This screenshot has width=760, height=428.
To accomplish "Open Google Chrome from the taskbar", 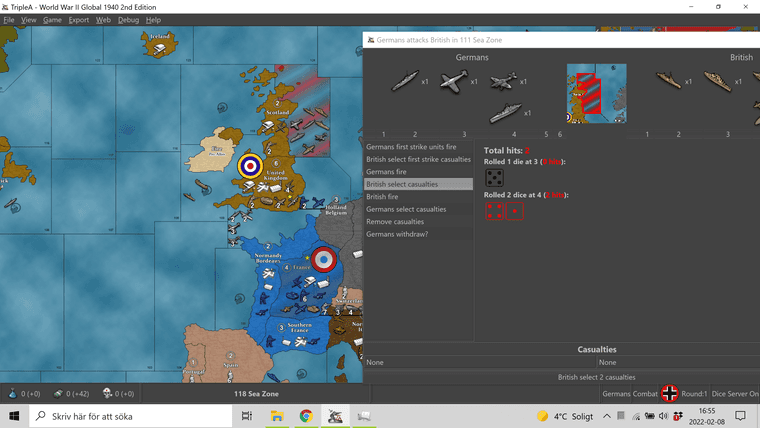I will (x=306, y=416).
